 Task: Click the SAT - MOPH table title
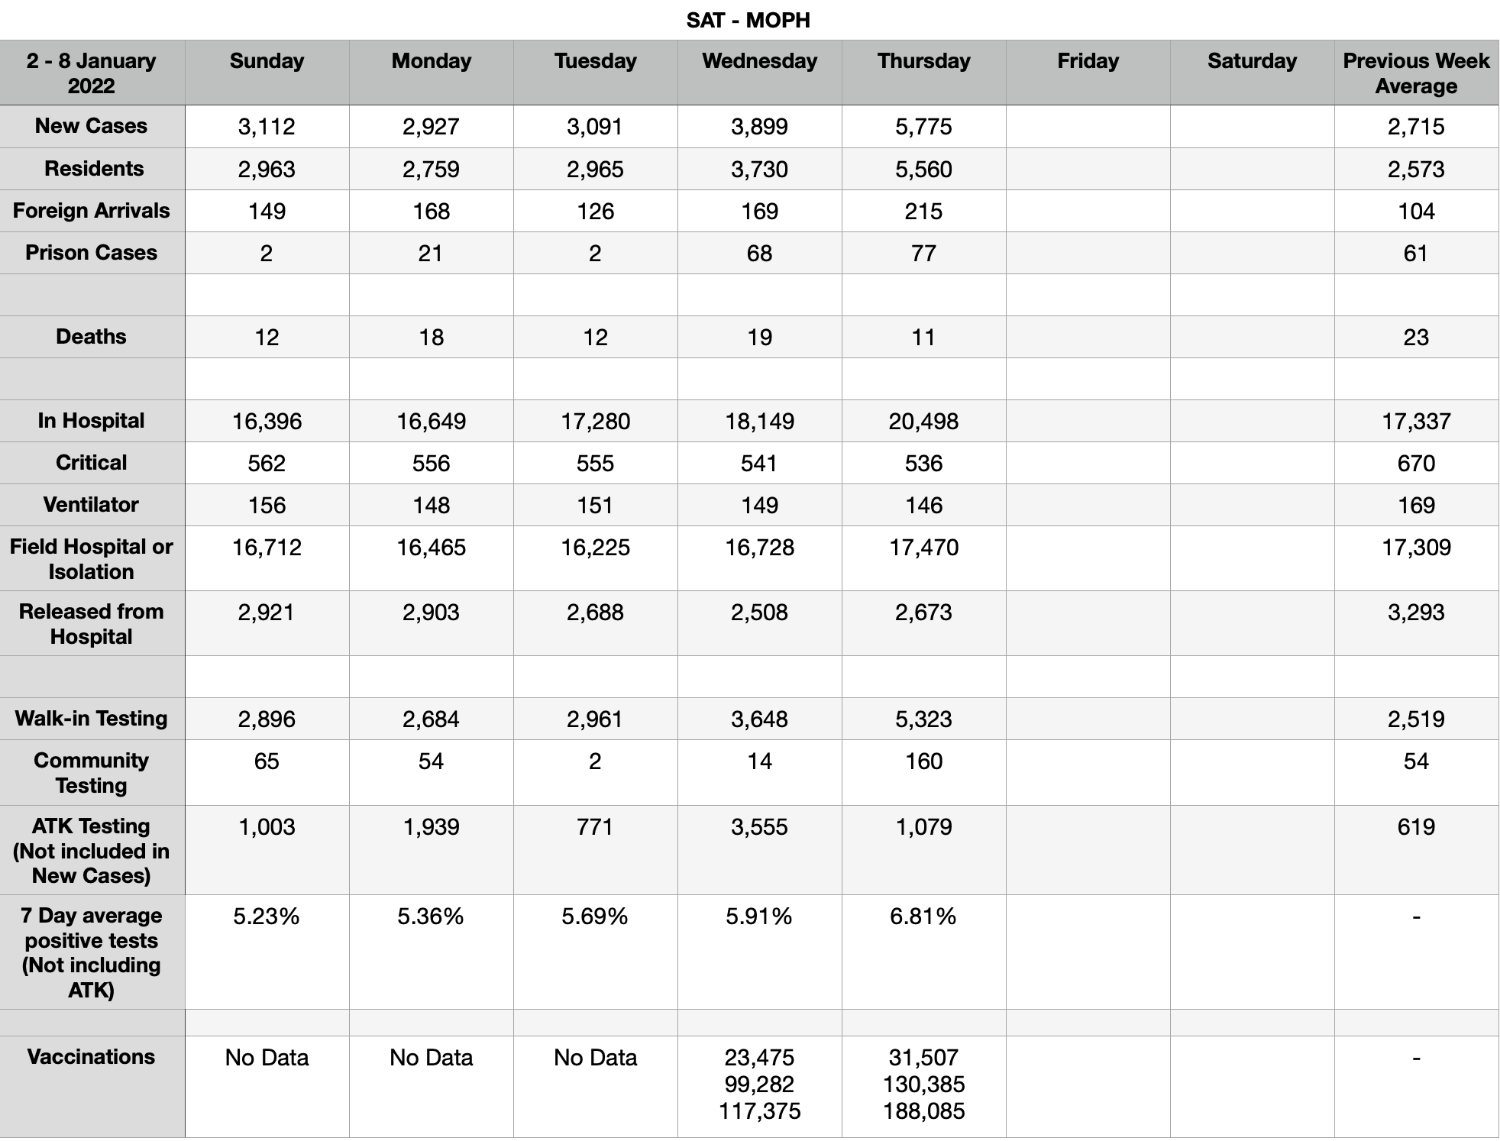click(x=748, y=20)
